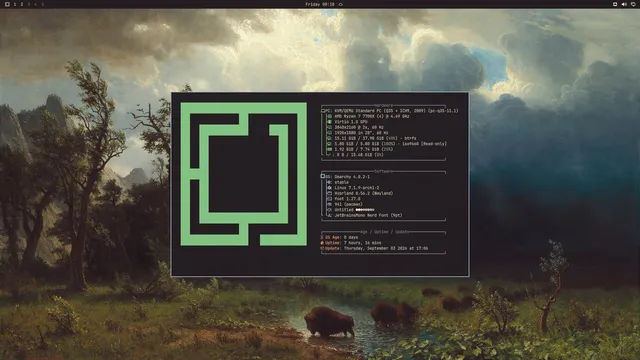Open the volume speaker icon in the top bar

click(x=624, y=4)
